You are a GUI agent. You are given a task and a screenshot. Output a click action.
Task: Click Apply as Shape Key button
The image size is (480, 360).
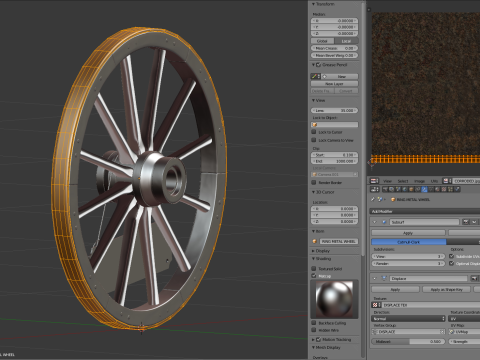pyautogui.click(x=447, y=289)
